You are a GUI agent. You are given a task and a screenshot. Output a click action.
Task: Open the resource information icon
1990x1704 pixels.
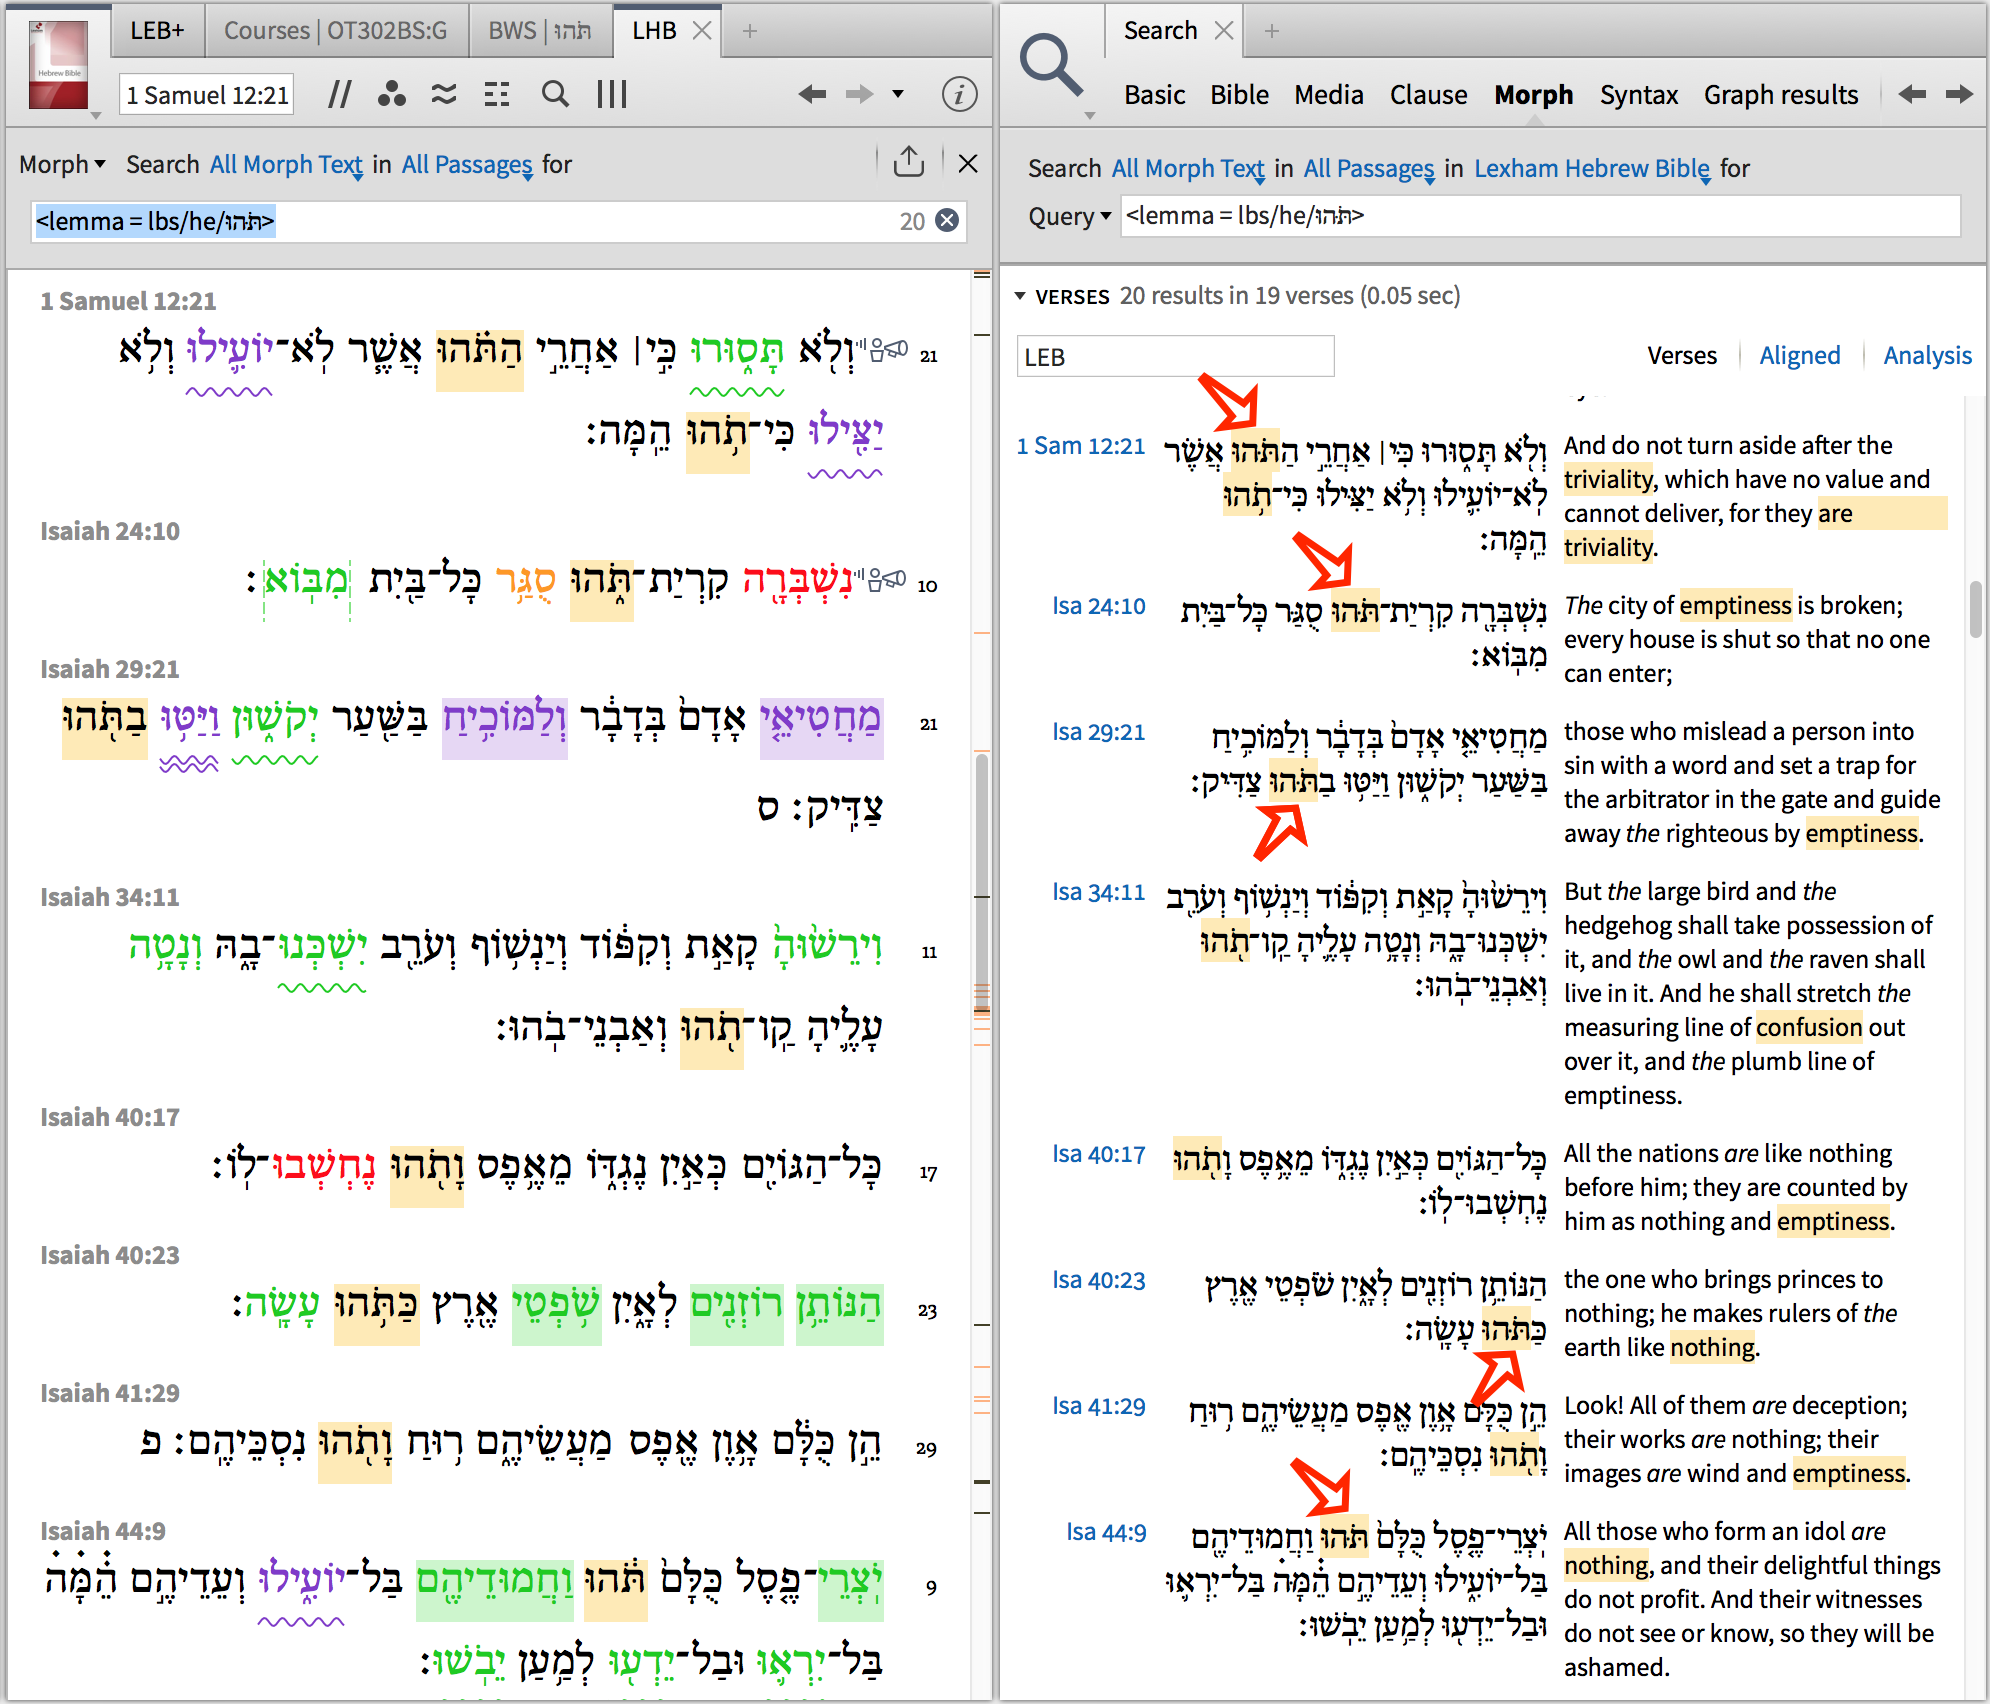pyautogui.click(x=959, y=95)
